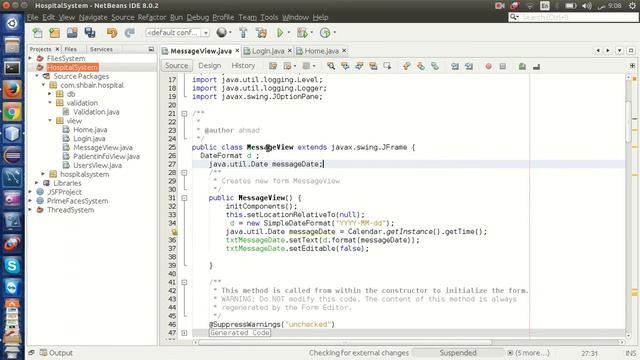Viewport: 640px width, 360px height.
Task: Open Terminal from the Ubuntu launcher
Action: point(12,67)
